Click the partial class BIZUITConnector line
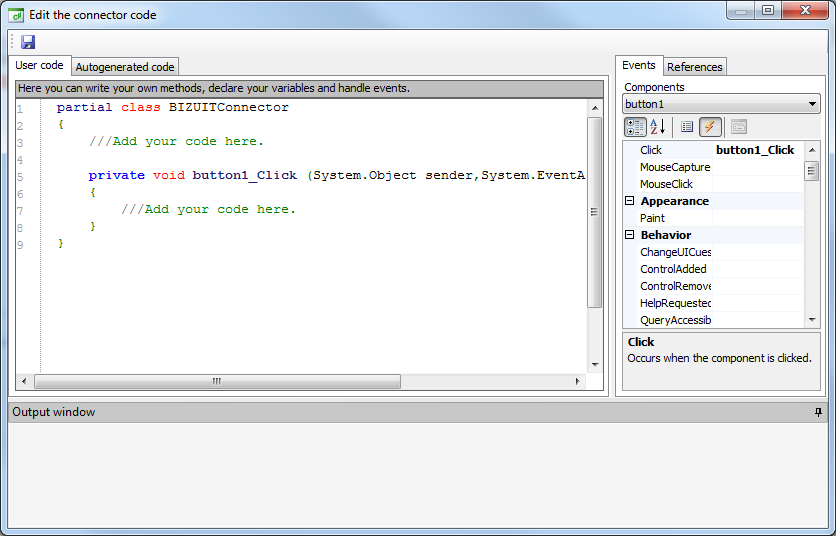Image resolution: width=836 pixels, height=536 pixels. (x=173, y=107)
